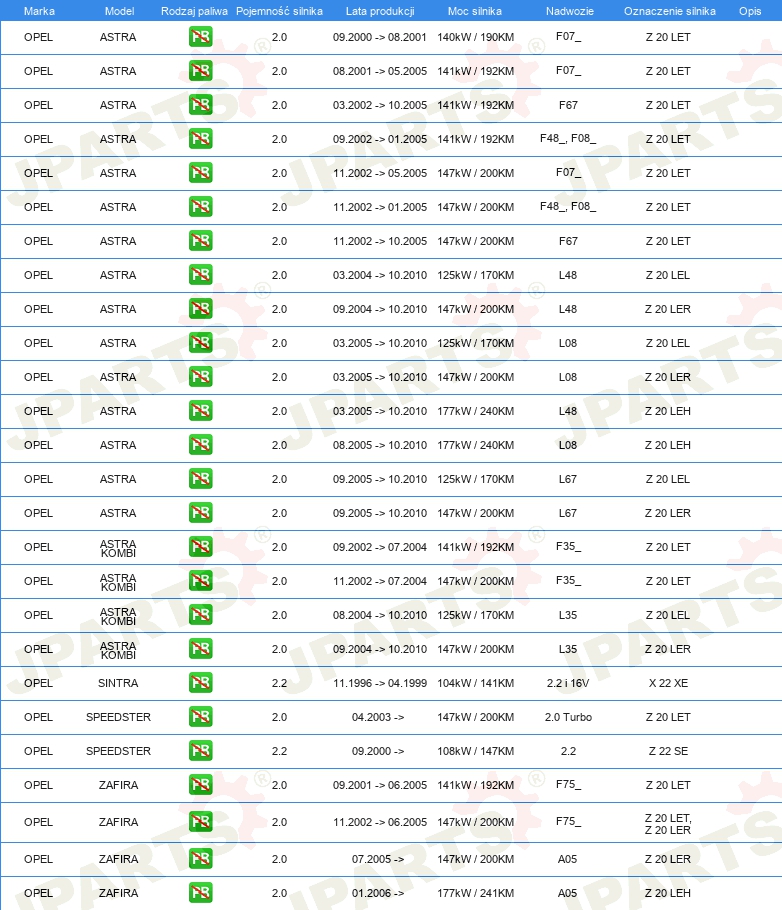Screen dimensions: 782x910
Task: Select the '140kW / 190KM' power cell
Action: click(475, 37)
